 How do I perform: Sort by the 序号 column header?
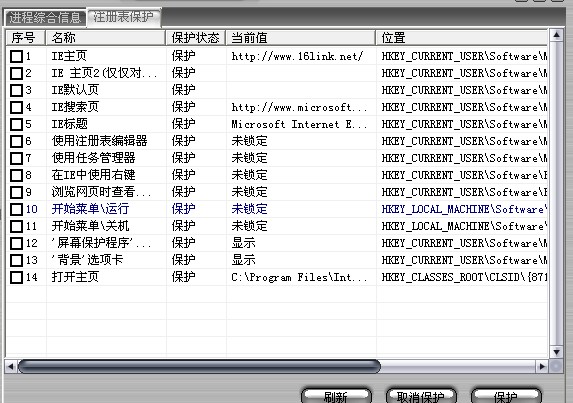[25, 38]
